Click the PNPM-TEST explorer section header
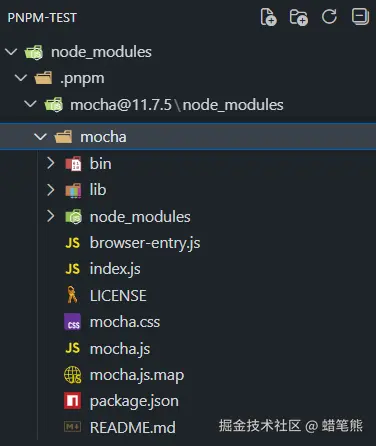 pyautogui.click(x=42, y=17)
